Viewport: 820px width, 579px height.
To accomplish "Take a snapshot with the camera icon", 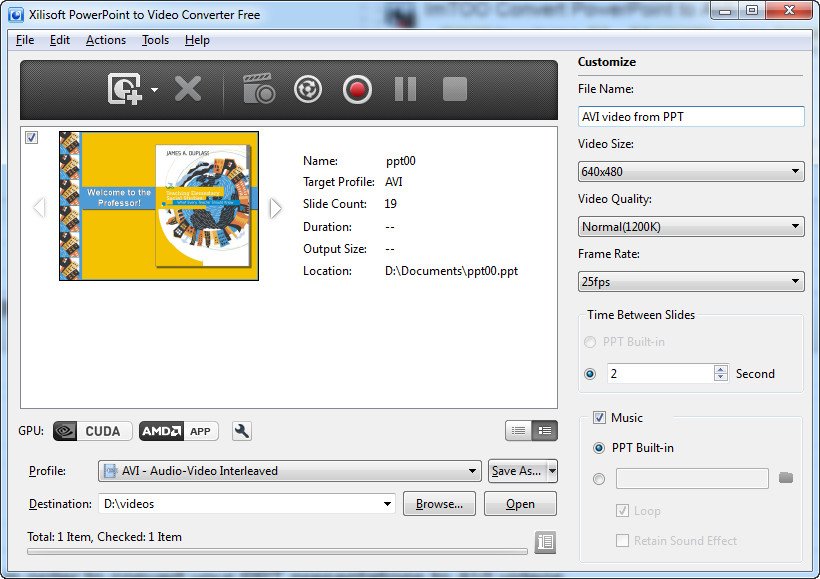I will (x=258, y=89).
